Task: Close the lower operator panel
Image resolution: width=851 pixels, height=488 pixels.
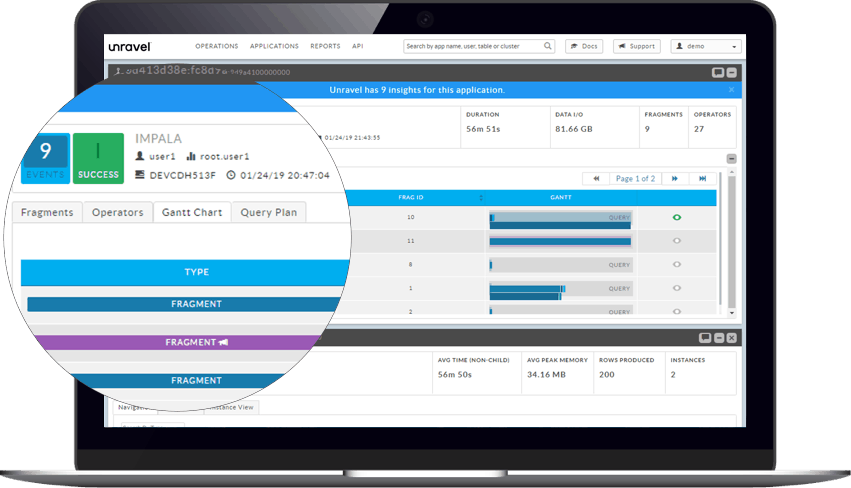Action: 732,338
